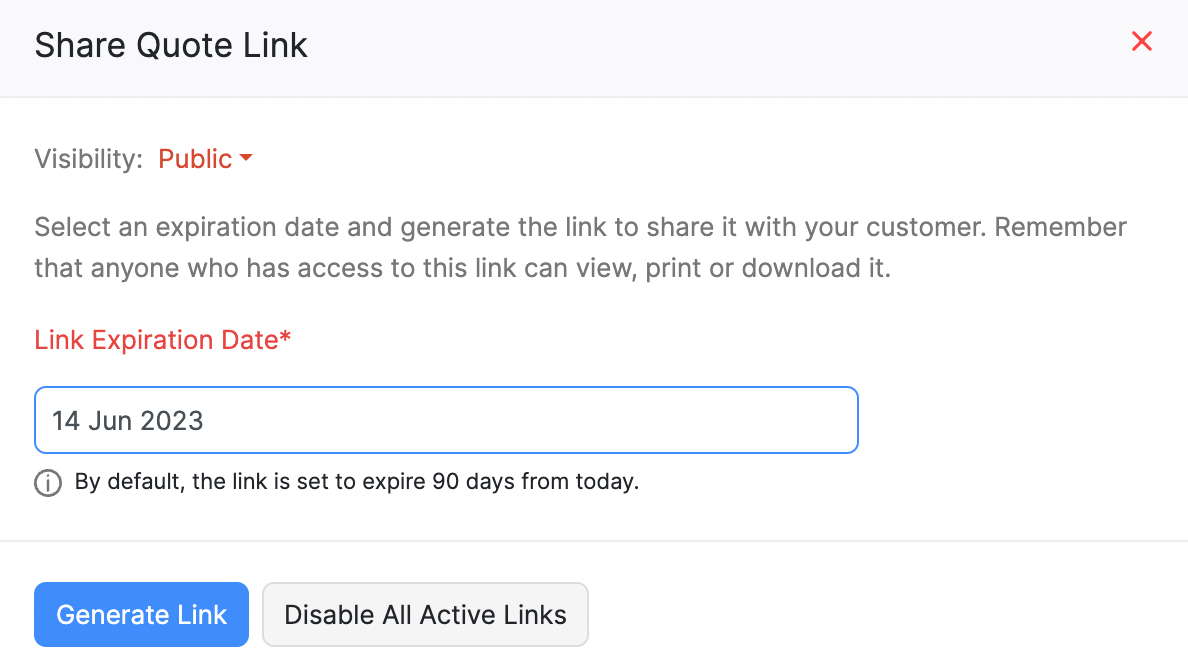The image size is (1188, 666).
Task: Click the red caret beside Public
Action: coord(246,159)
